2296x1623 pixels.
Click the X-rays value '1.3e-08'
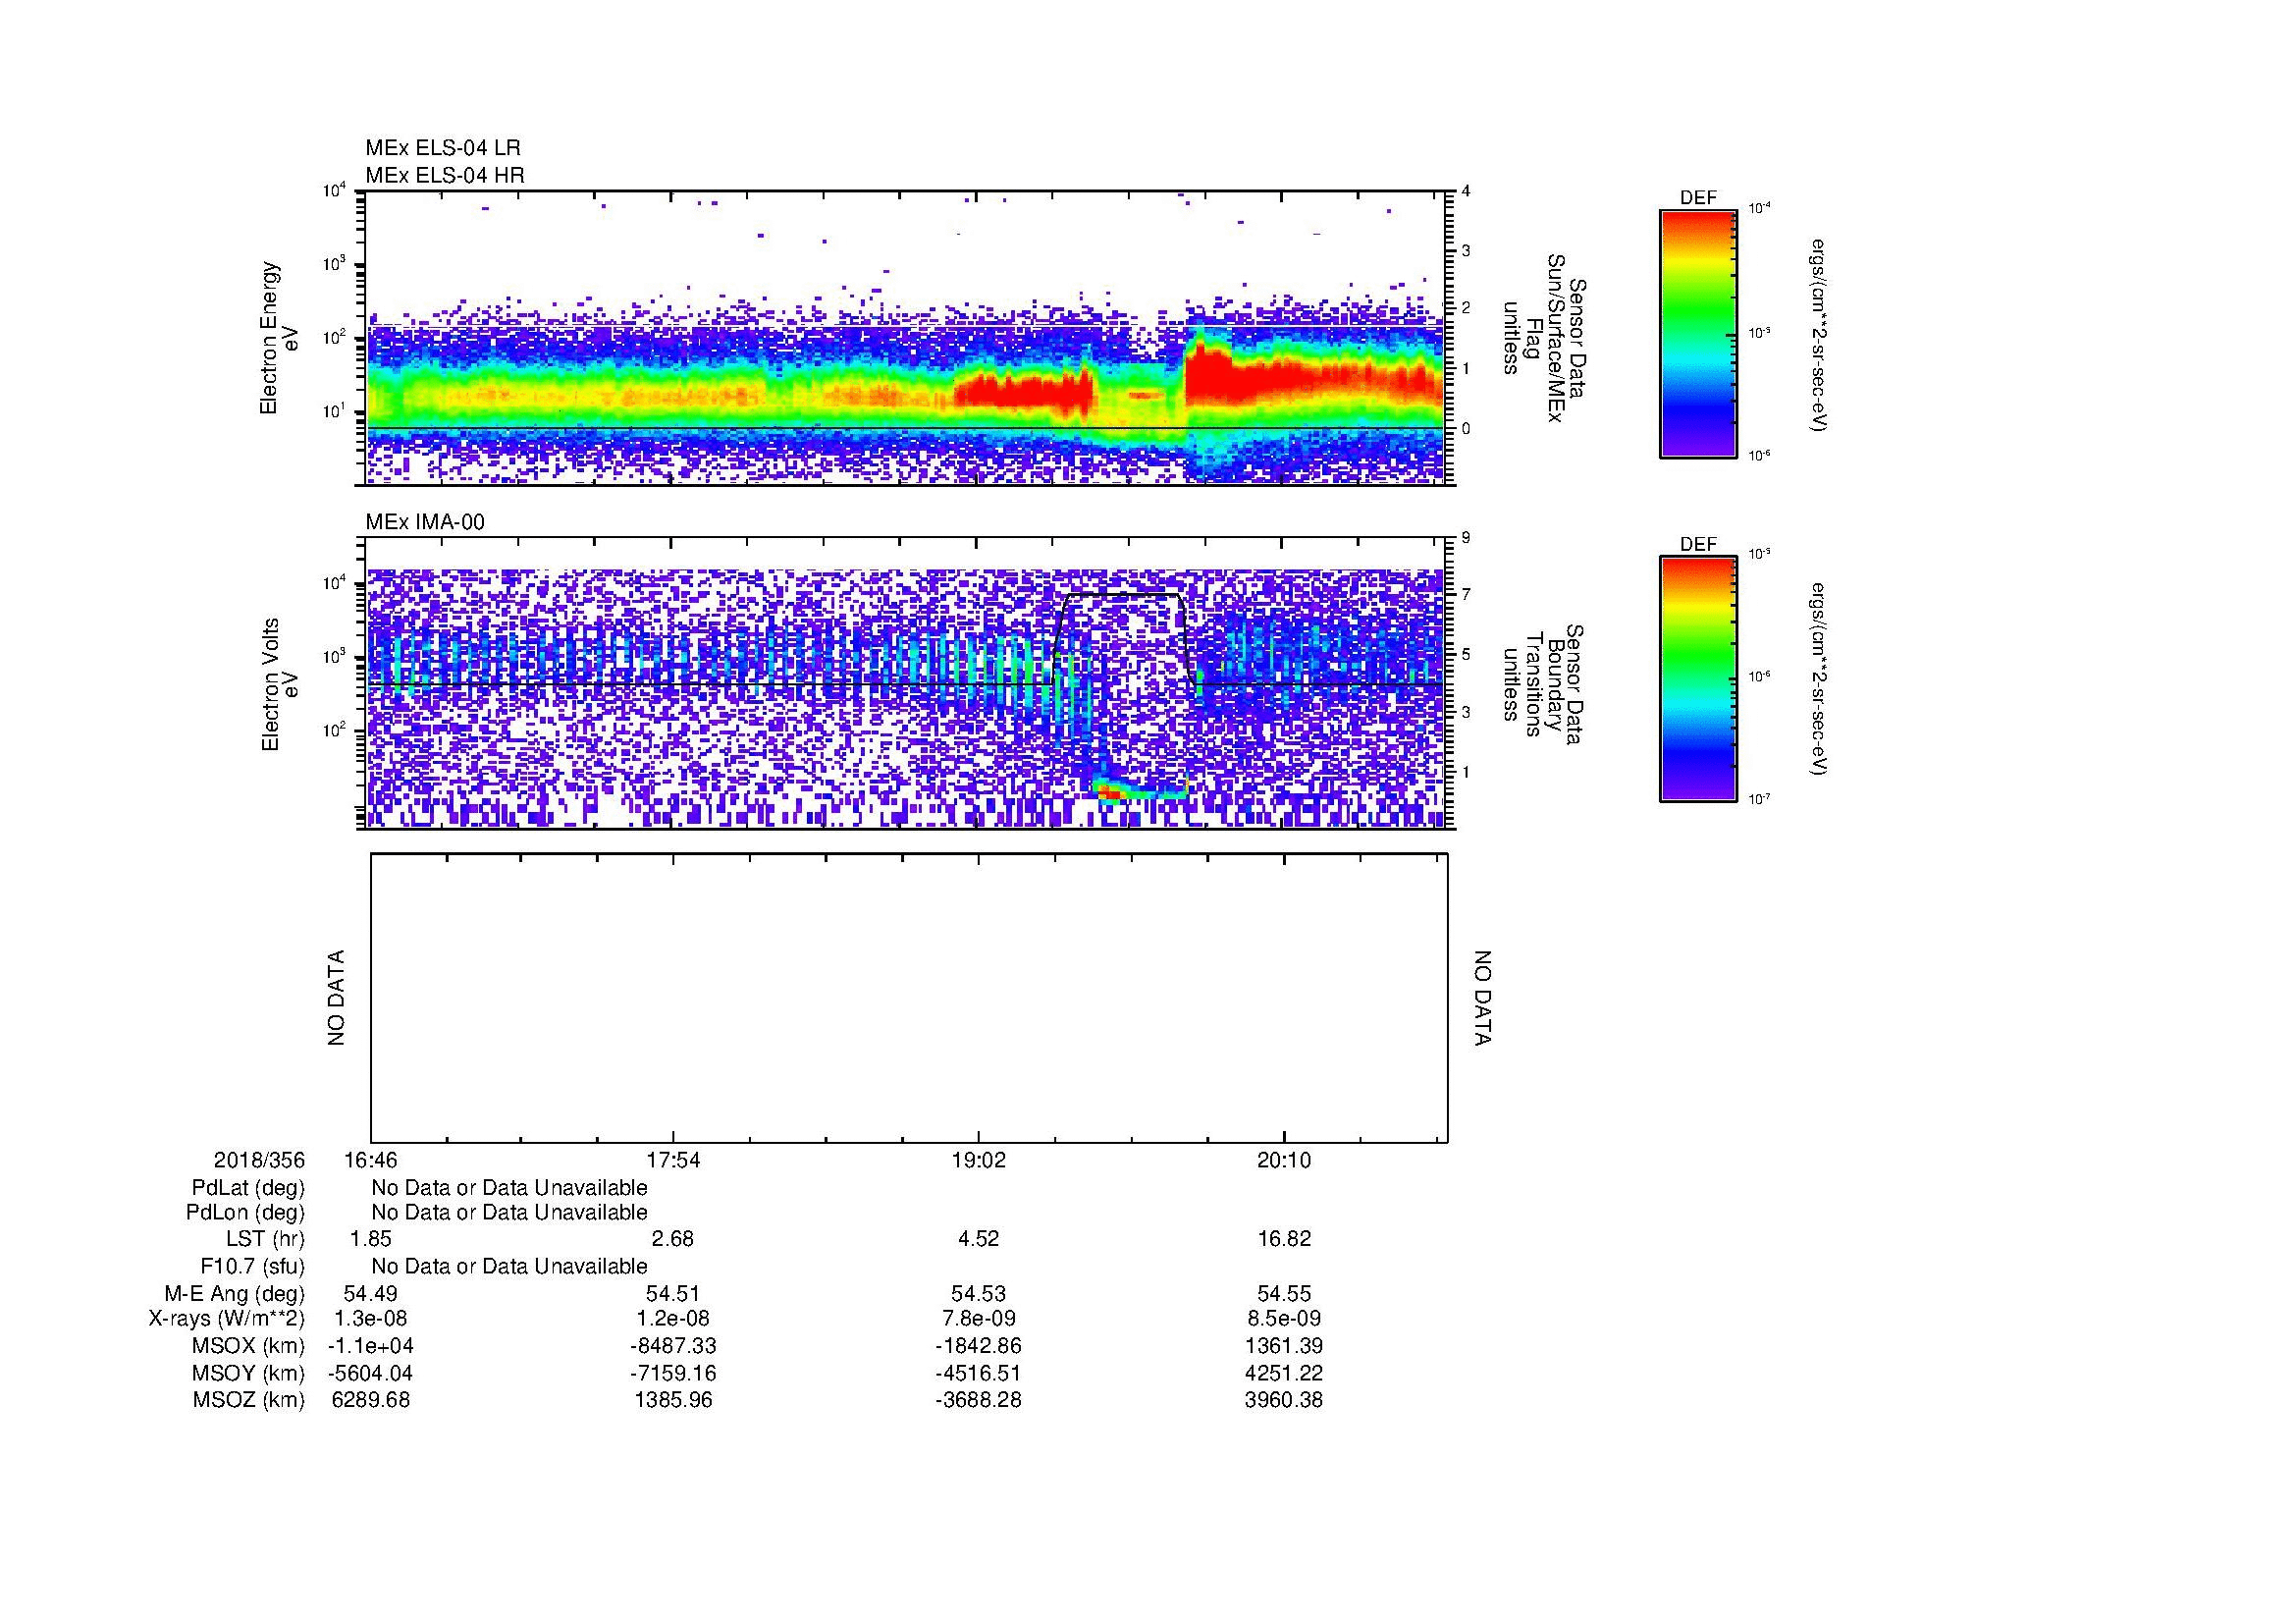(x=370, y=1319)
